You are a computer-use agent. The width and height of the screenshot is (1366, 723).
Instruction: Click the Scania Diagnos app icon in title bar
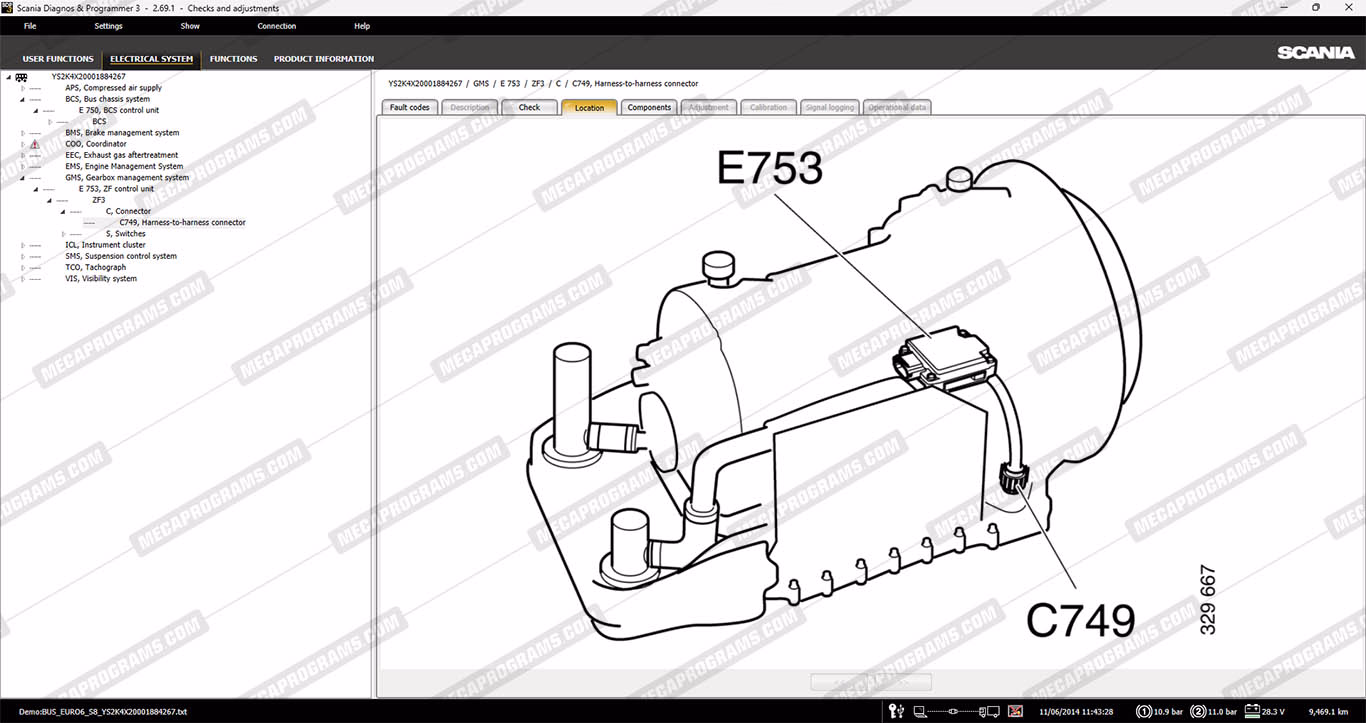tap(7, 8)
